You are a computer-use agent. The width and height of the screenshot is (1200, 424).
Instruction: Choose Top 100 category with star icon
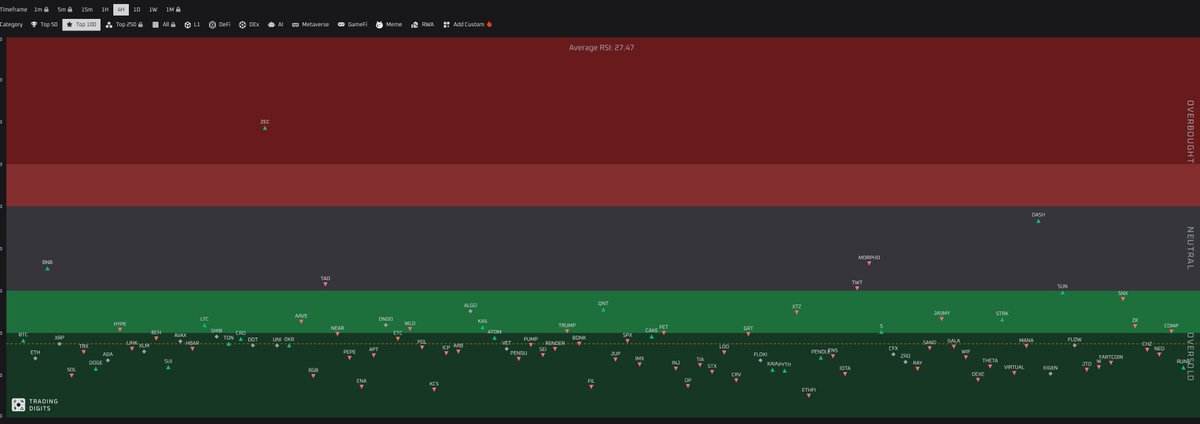81,24
